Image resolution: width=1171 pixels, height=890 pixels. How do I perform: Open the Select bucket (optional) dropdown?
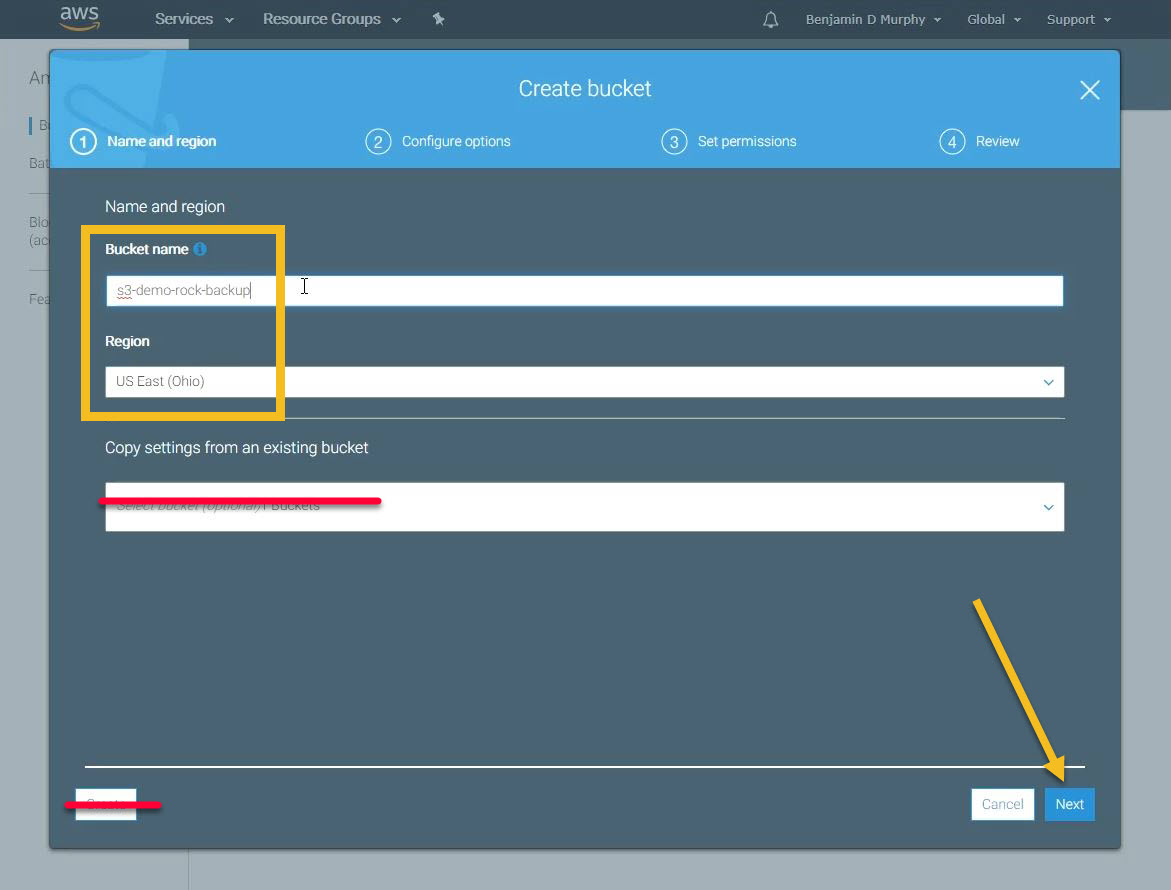584,507
